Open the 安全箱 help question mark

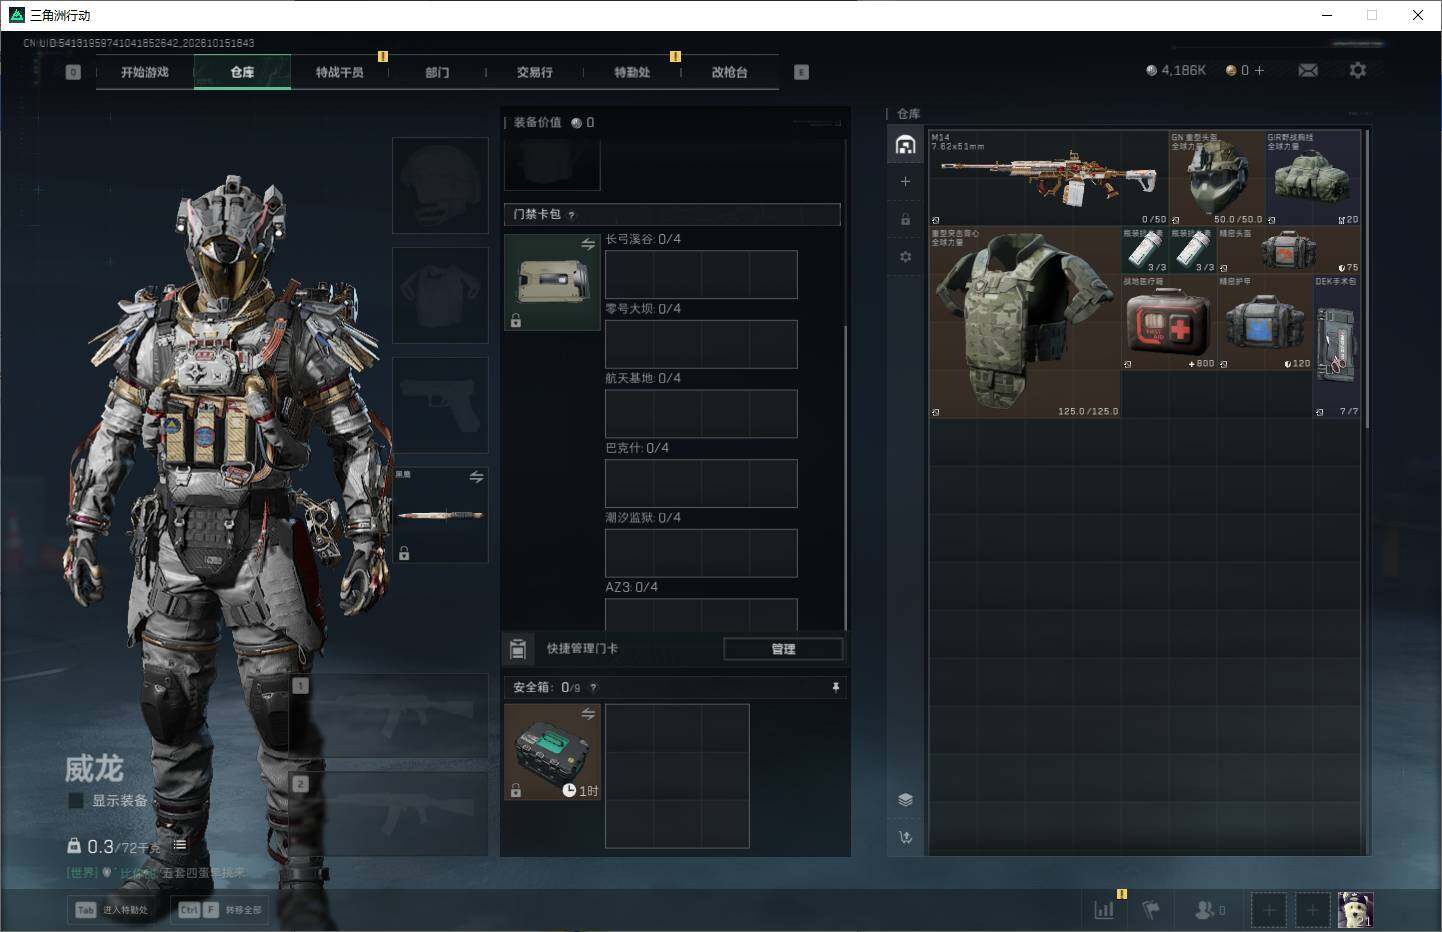coord(593,688)
